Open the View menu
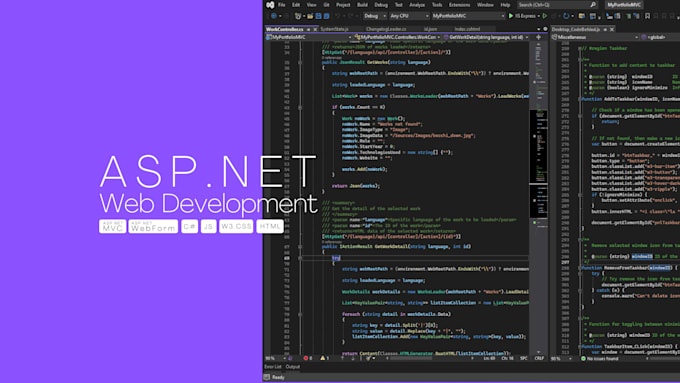The image size is (680, 383). (x=311, y=5)
